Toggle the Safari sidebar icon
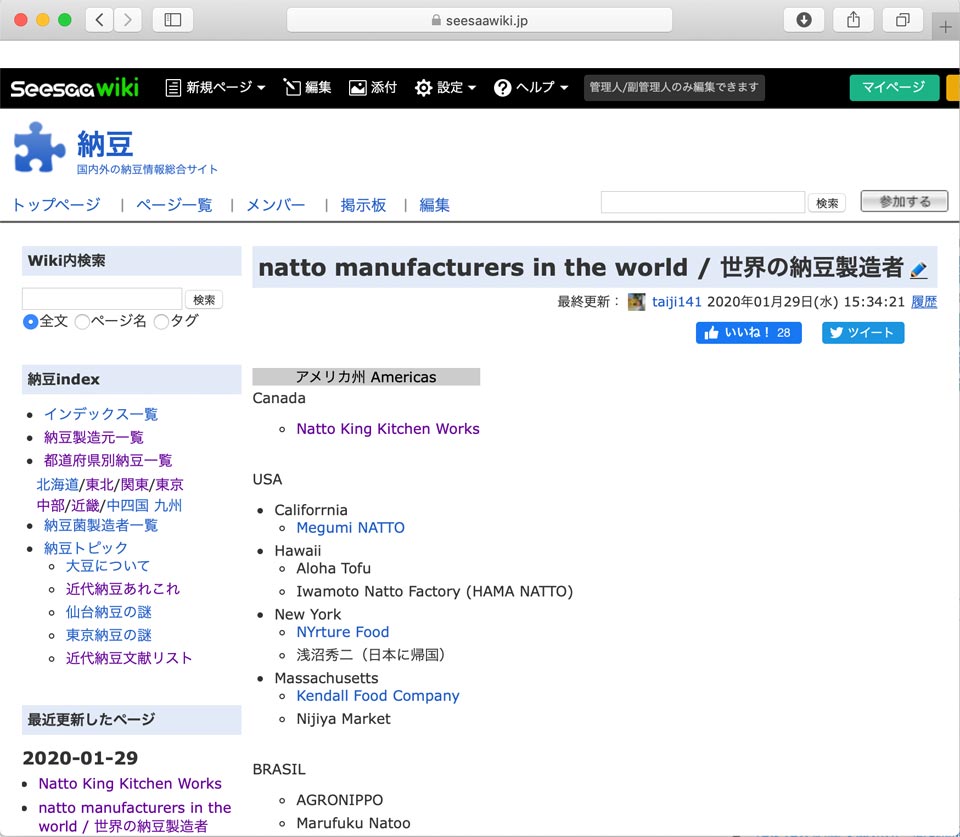 [173, 20]
